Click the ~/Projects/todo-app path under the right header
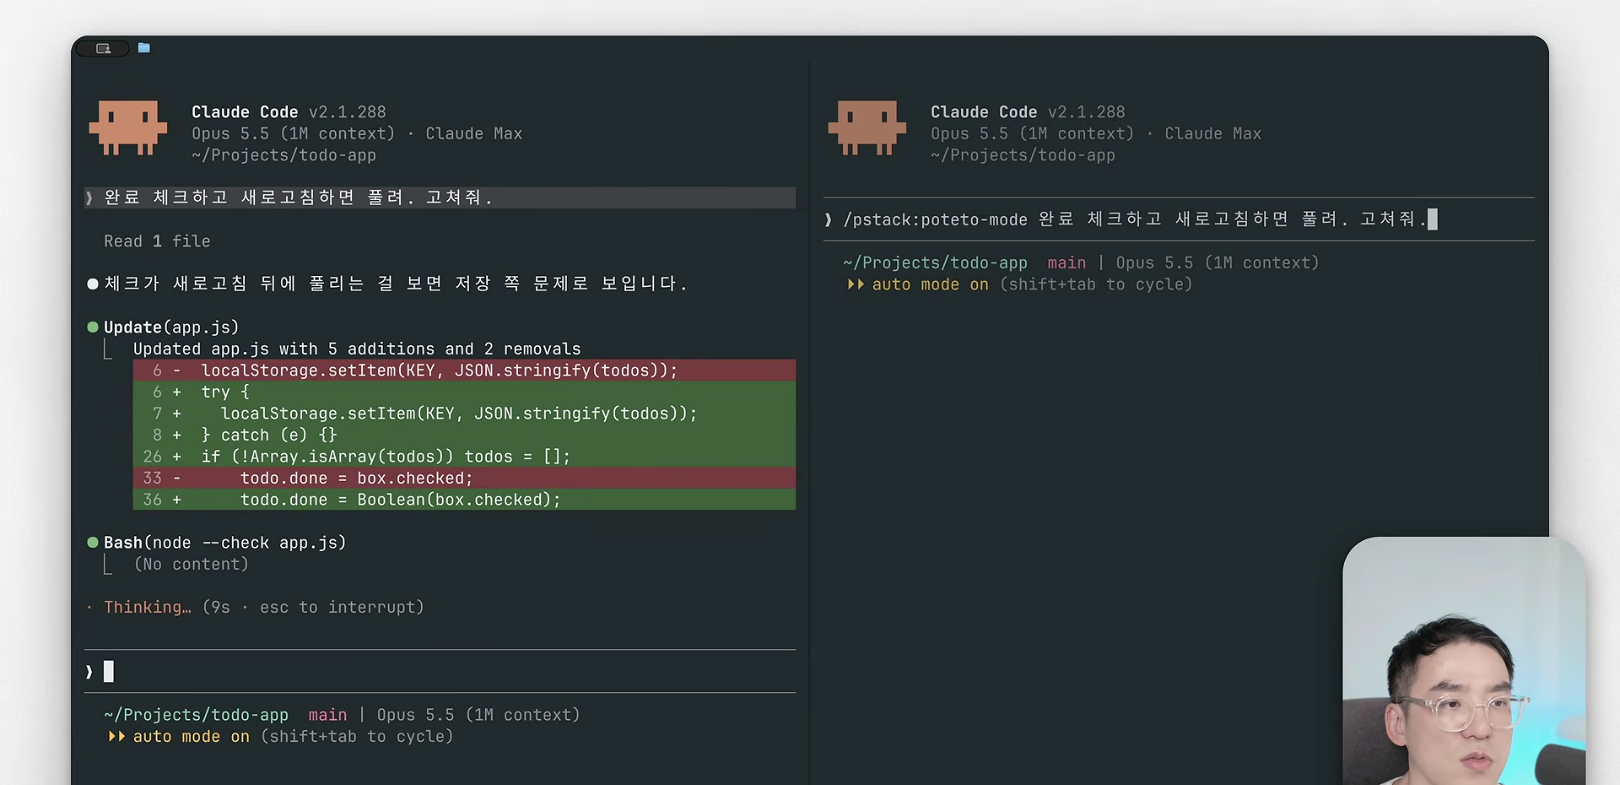Image resolution: width=1620 pixels, height=785 pixels. (1023, 155)
